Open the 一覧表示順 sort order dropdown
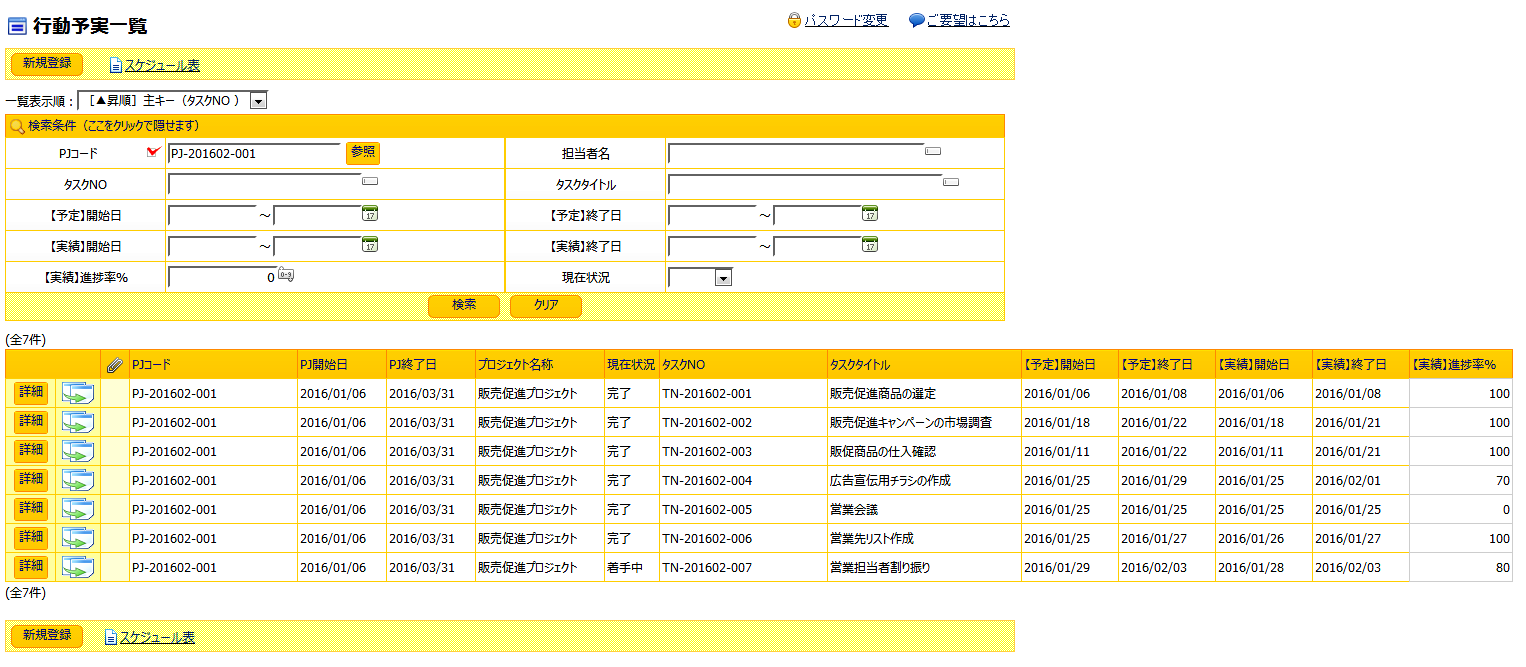The width and height of the screenshot is (1526, 667). click(x=258, y=101)
